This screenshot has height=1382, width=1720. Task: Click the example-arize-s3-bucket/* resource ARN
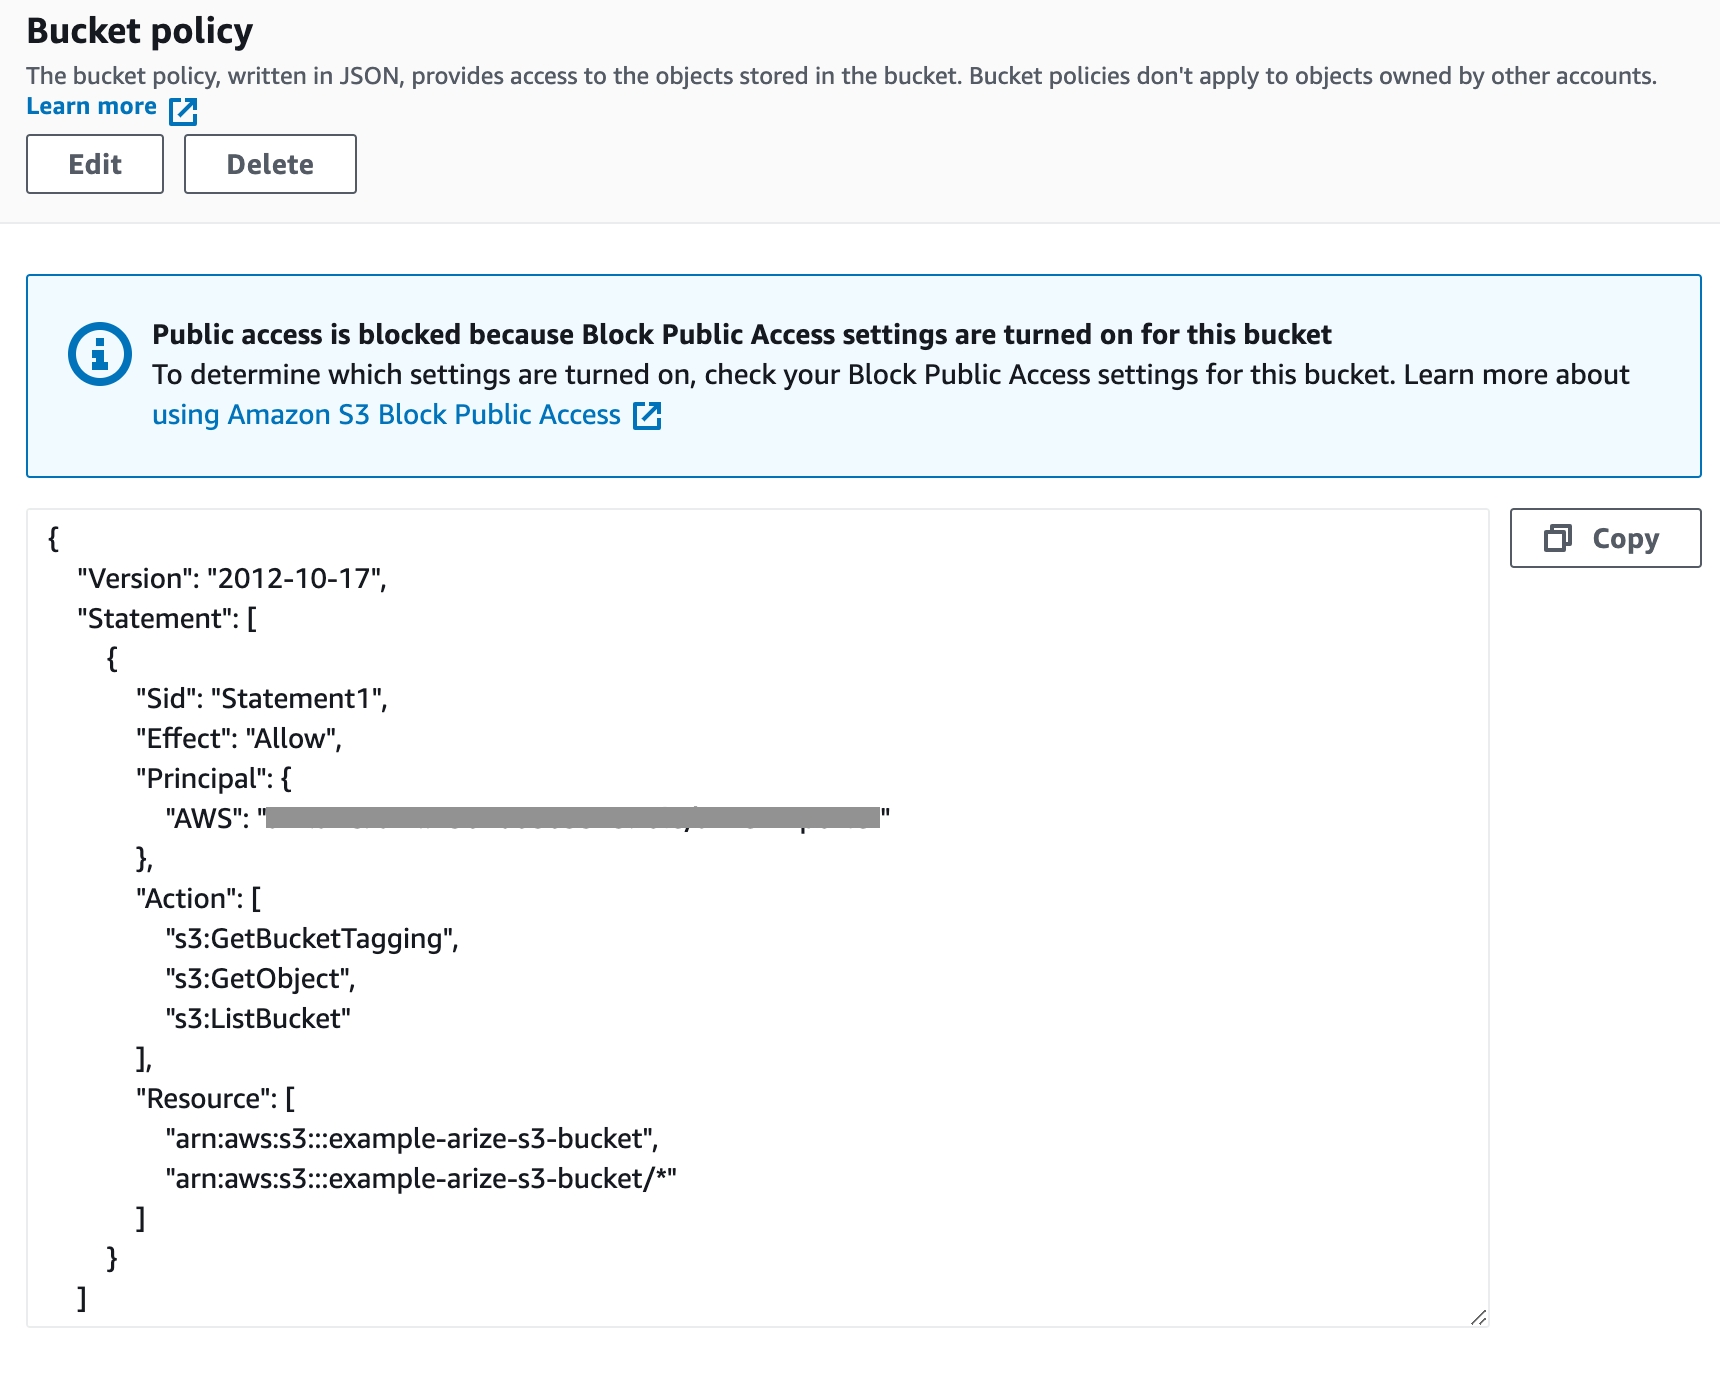click(421, 1179)
